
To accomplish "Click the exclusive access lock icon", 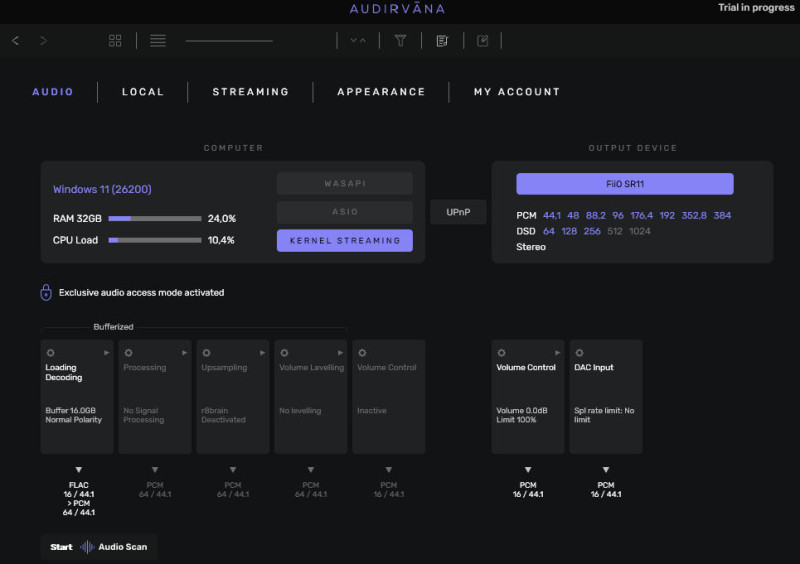I will coord(46,292).
